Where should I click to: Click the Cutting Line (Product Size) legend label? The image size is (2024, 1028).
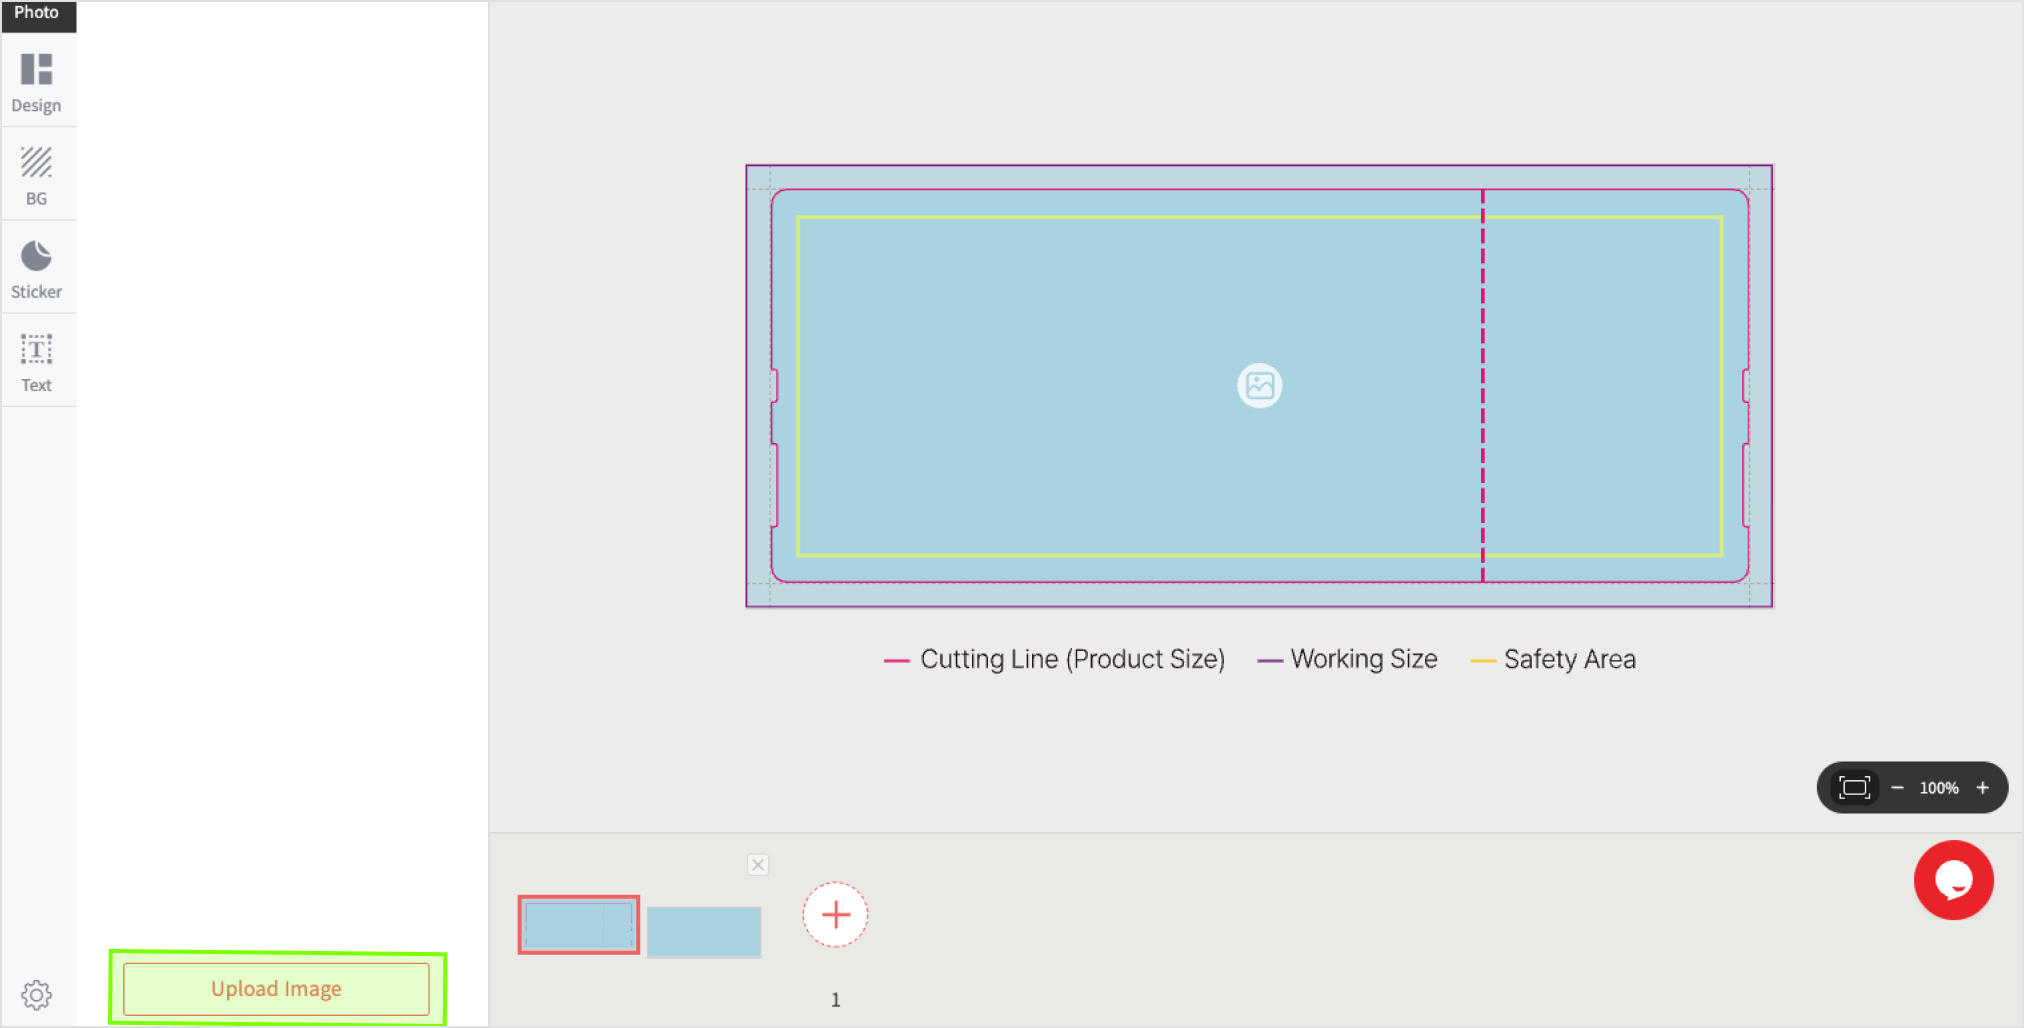click(1071, 660)
